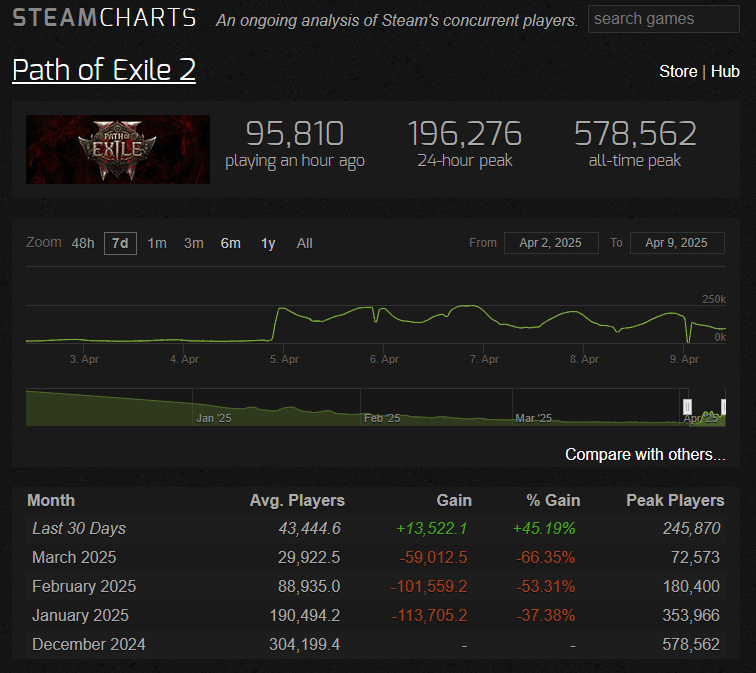Click the Month column header
Screen dimensions: 756x673
51,500
